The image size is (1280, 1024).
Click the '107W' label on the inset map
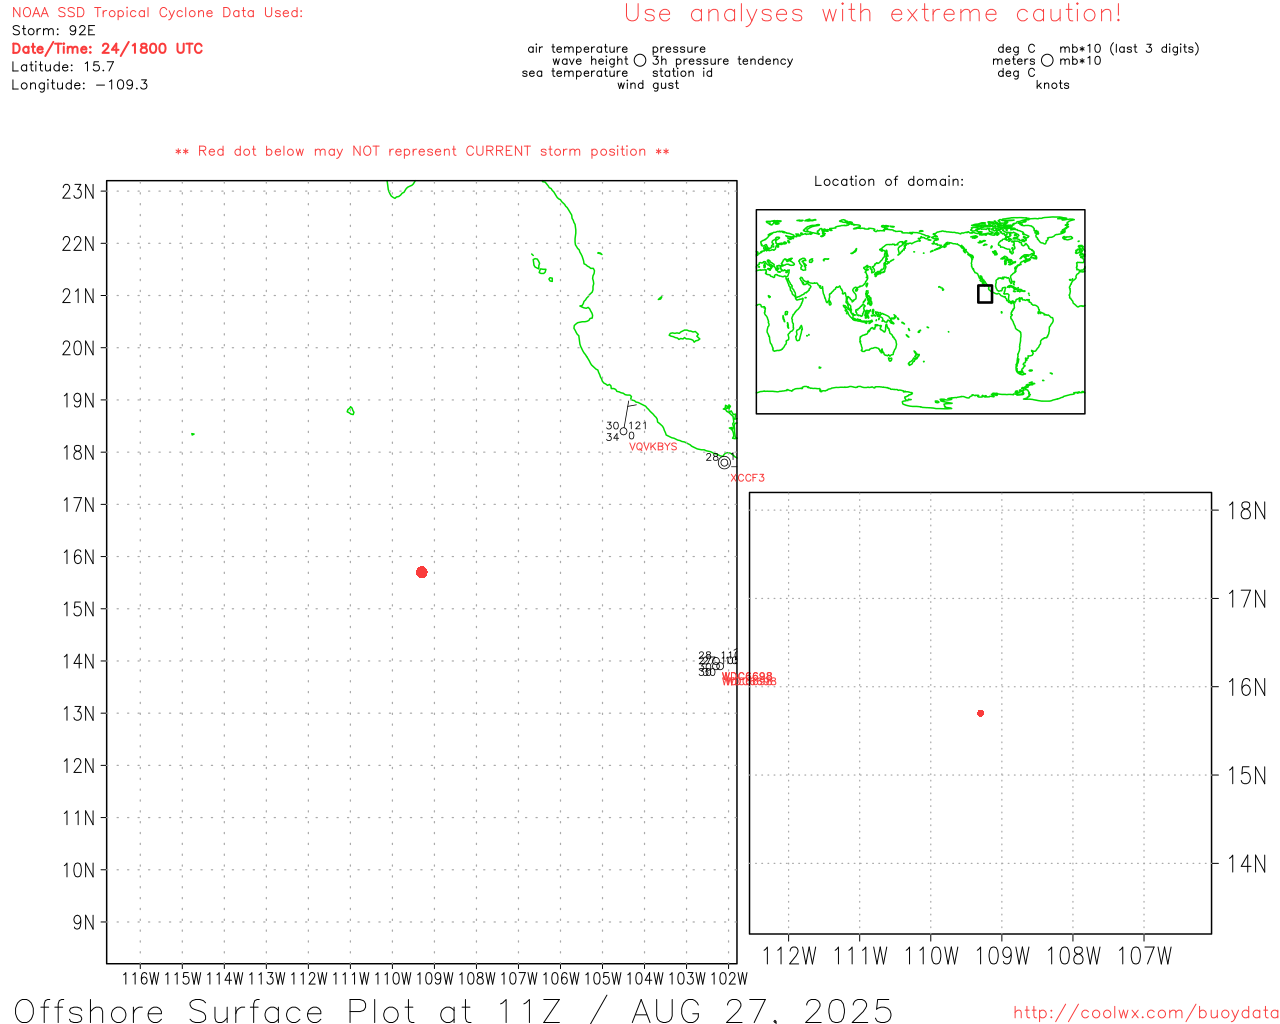(1144, 956)
